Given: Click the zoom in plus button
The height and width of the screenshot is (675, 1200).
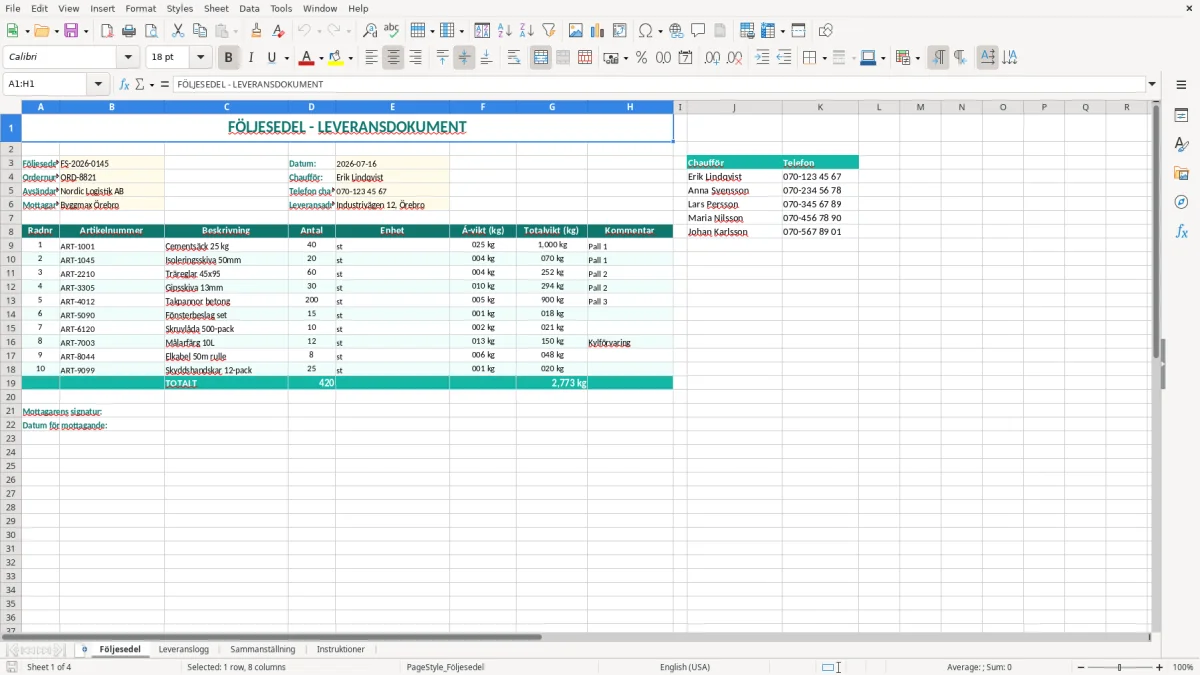Looking at the screenshot, I should point(1160,667).
